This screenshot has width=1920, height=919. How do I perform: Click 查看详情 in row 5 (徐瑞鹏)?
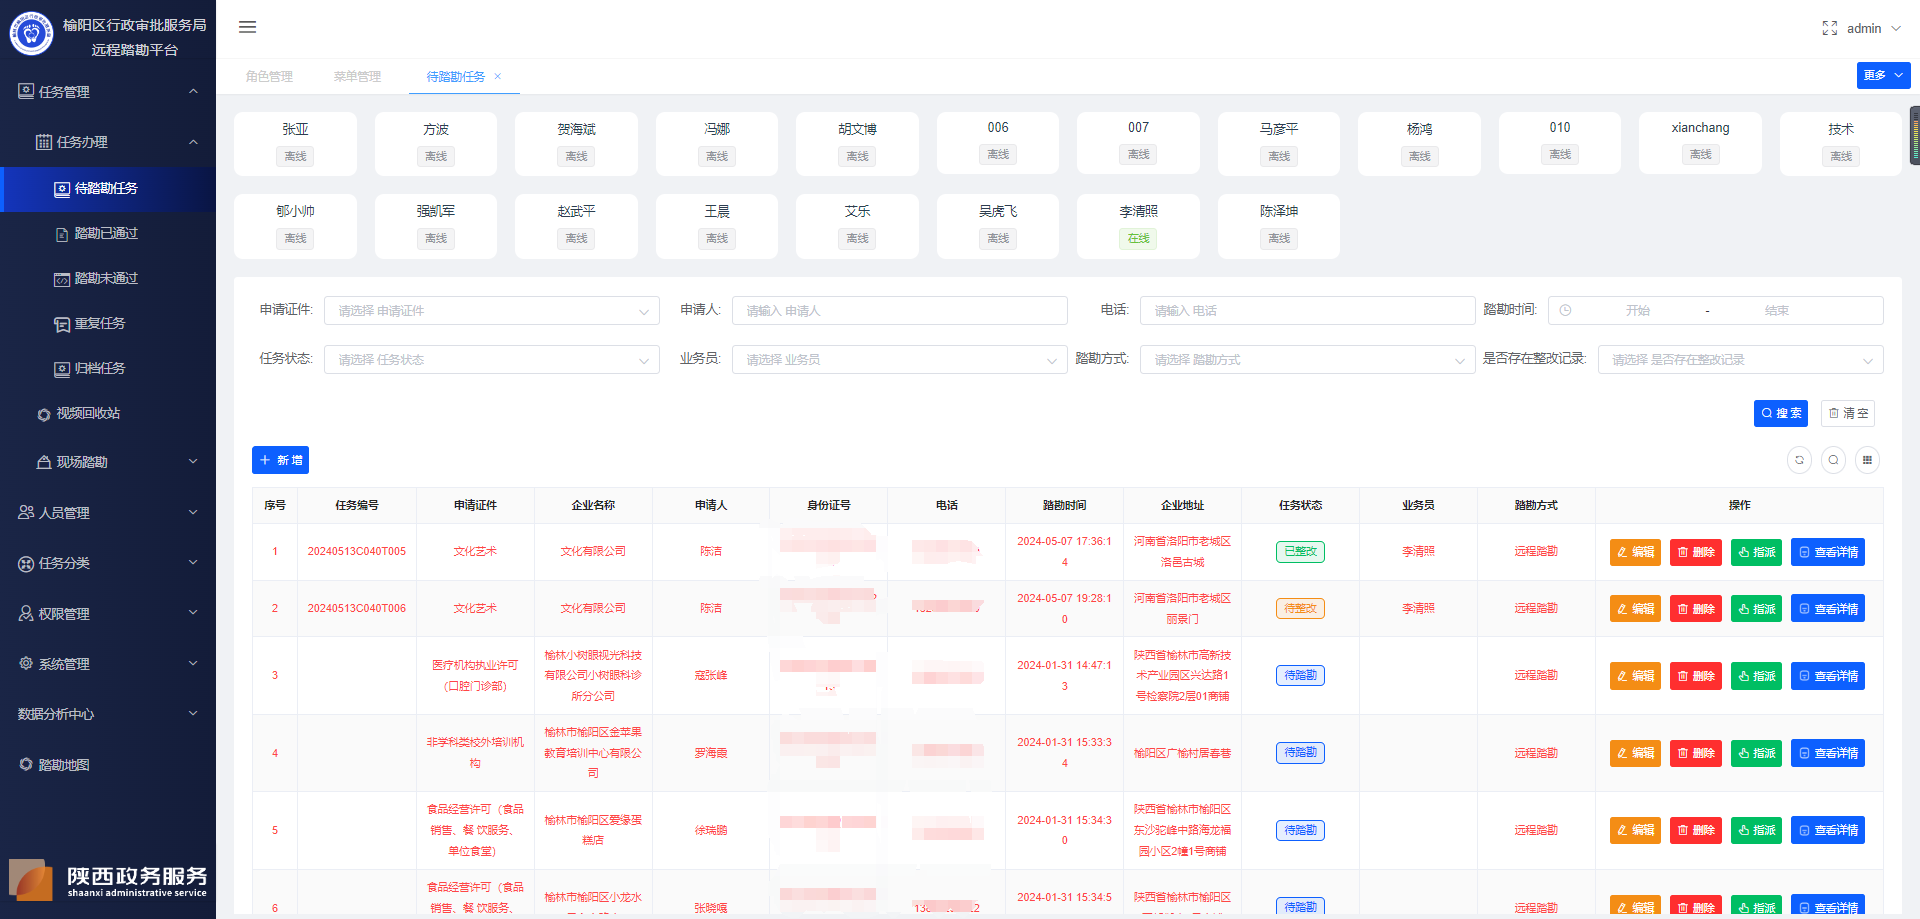click(x=1828, y=830)
